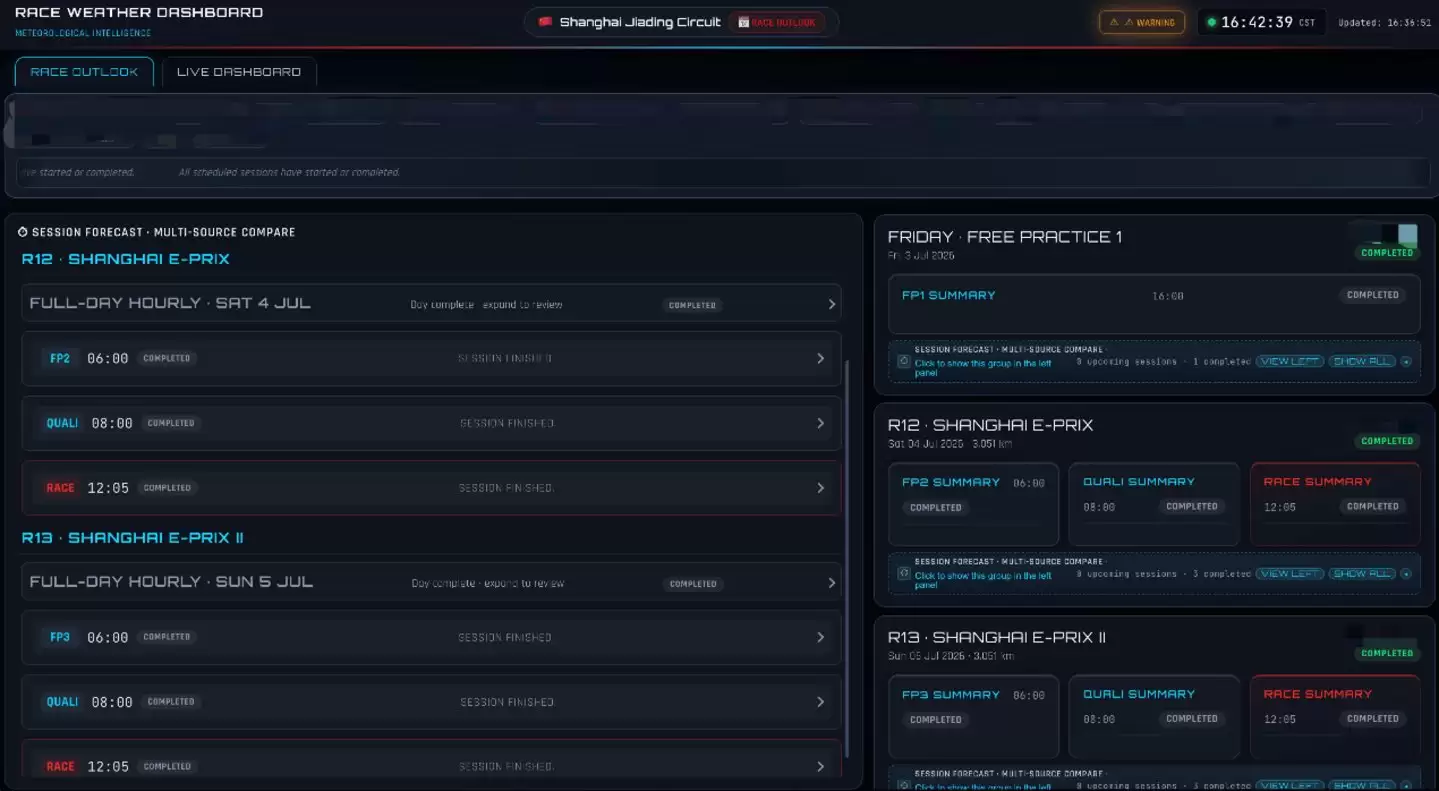Click Show All in R12 Shanghai E-Prix card
The height and width of the screenshot is (791, 1439).
tap(1362, 574)
